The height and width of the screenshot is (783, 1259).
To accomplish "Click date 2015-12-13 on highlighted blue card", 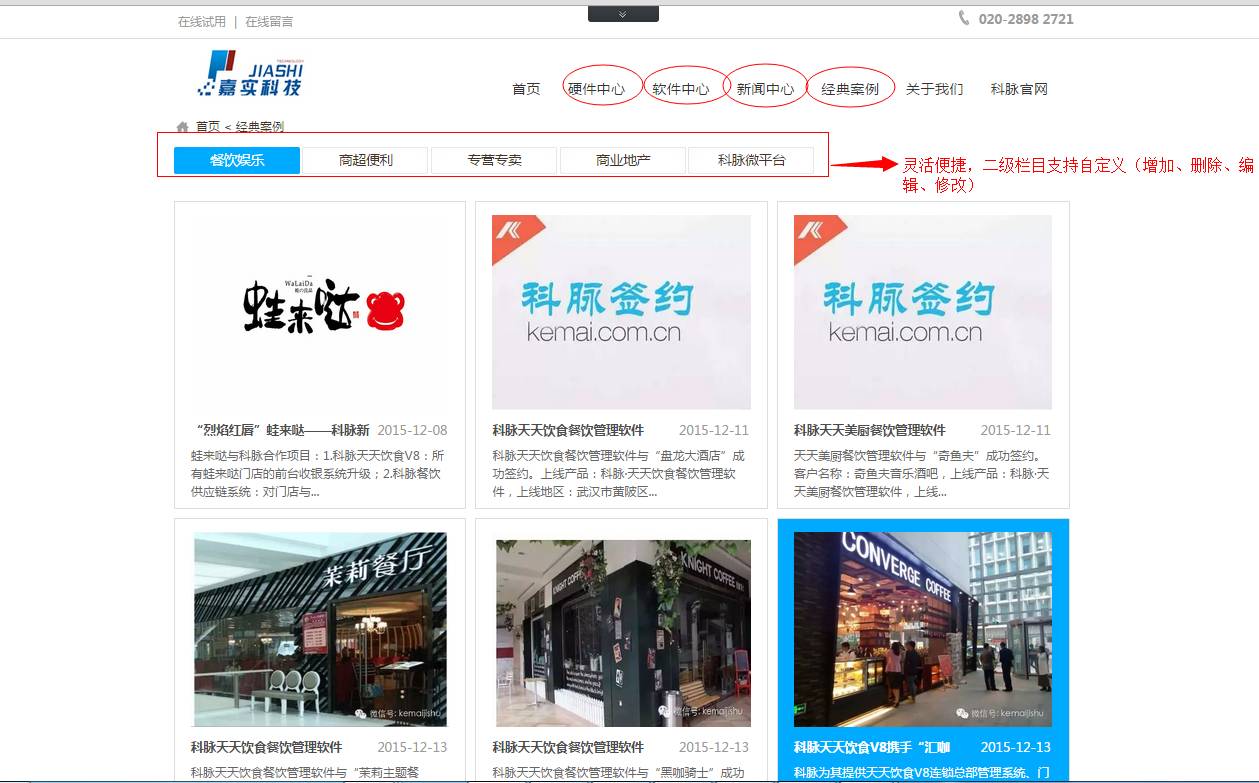I will click(x=1015, y=747).
